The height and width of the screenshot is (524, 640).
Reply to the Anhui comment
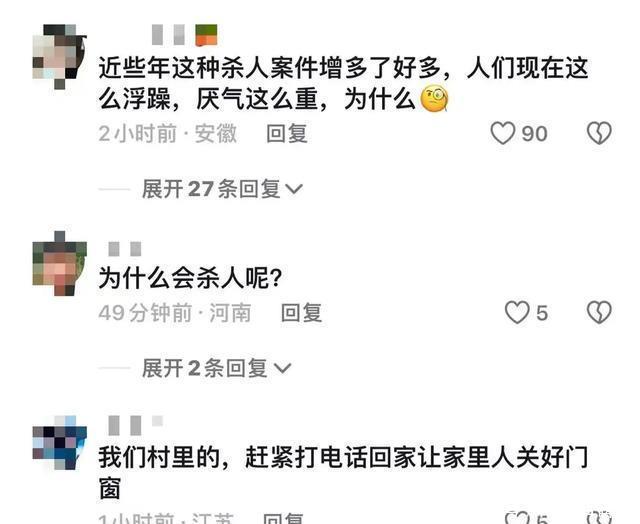point(287,133)
